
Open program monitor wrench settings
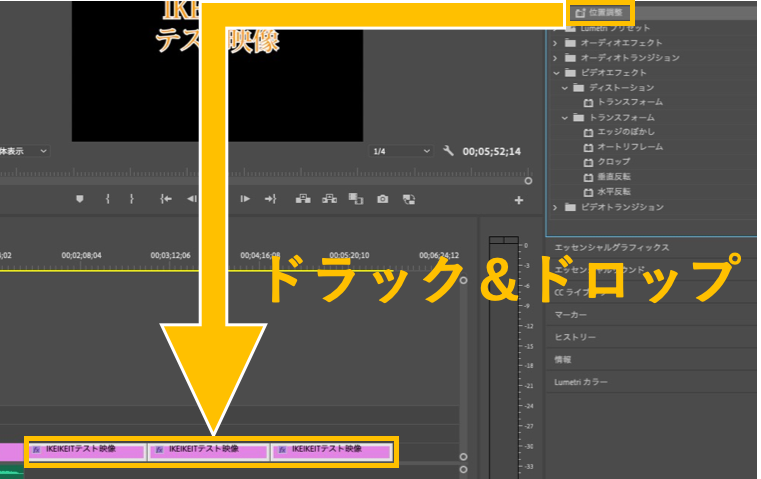448,151
